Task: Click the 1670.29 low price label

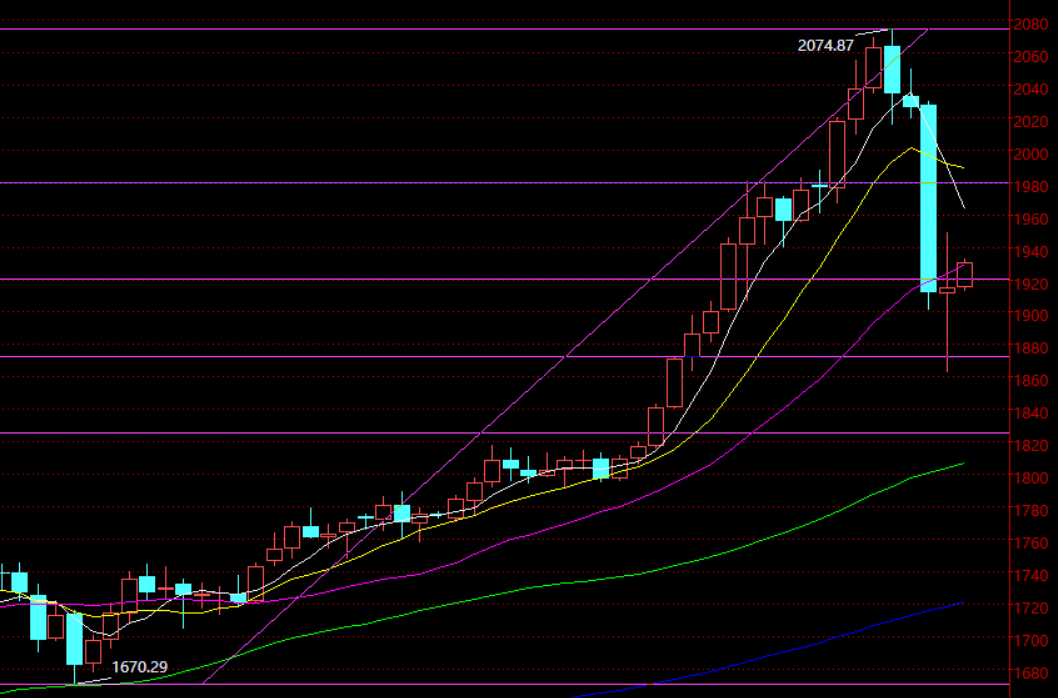Action: click(x=140, y=667)
